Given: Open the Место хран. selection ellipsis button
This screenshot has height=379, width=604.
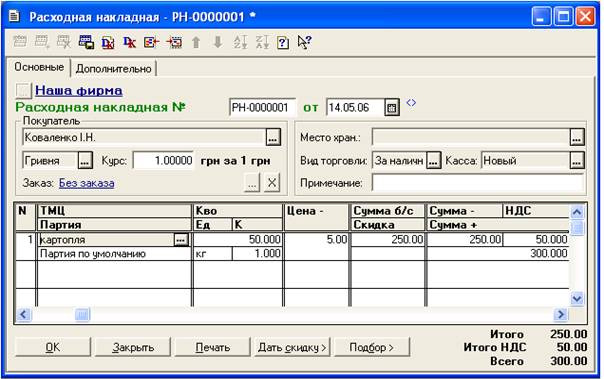Looking at the screenshot, I should click(577, 138).
